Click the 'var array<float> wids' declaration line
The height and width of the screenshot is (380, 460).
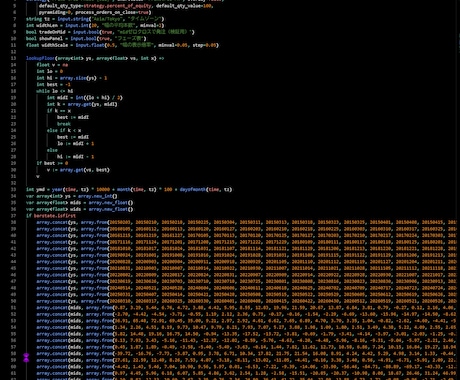pyautogui.click(x=80, y=209)
